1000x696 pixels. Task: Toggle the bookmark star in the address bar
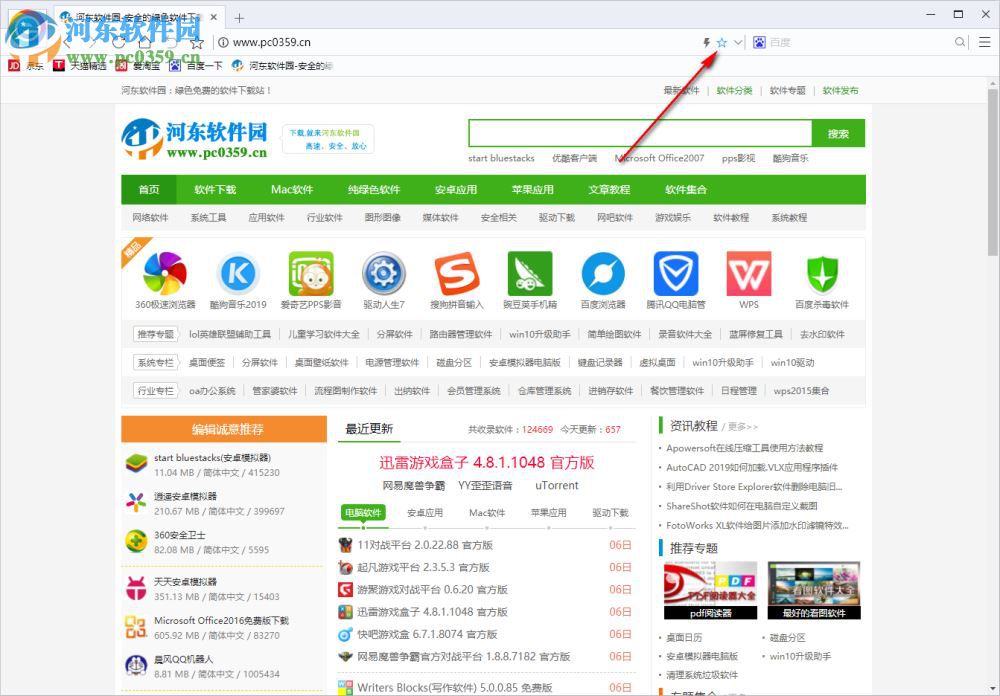[x=721, y=43]
